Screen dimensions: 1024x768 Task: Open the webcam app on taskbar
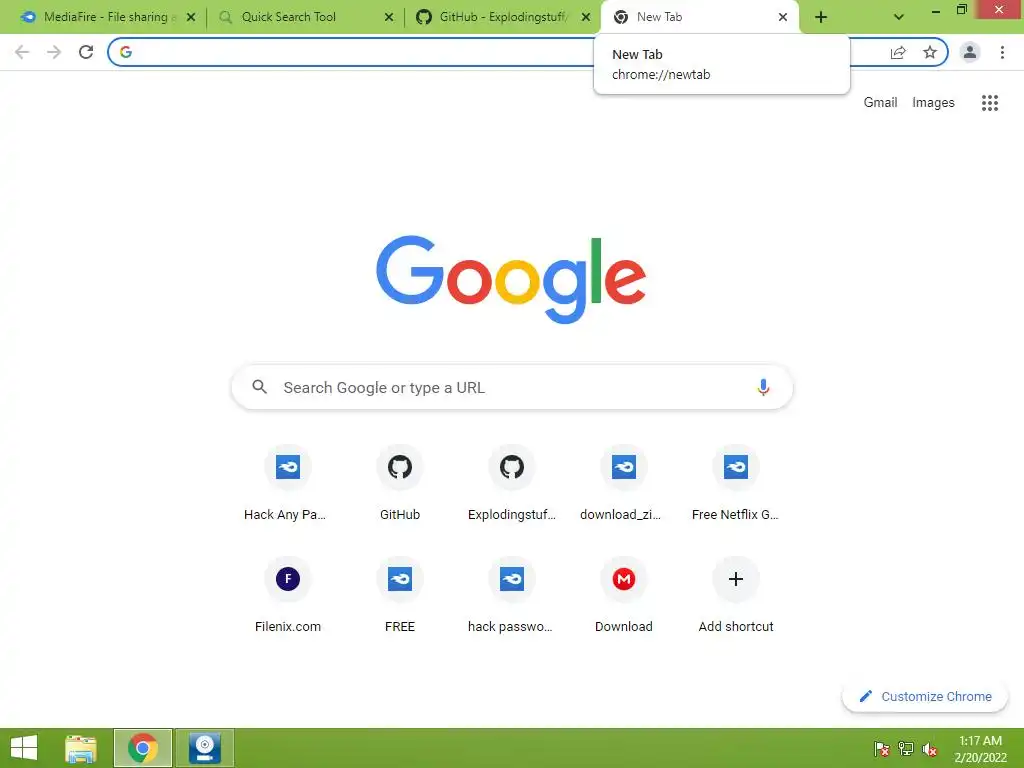pyautogui.click(x=204, y=748)
